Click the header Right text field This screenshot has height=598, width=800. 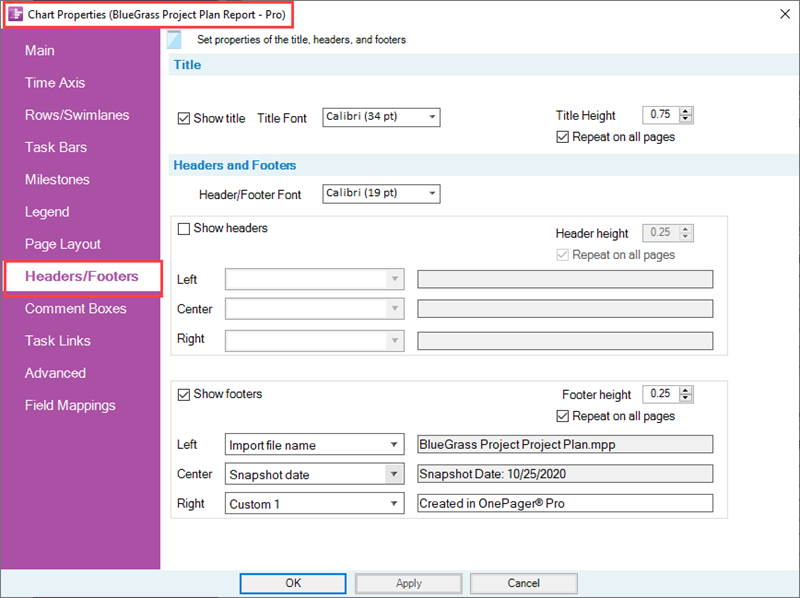pyautogui.click(x=565, y=341)
